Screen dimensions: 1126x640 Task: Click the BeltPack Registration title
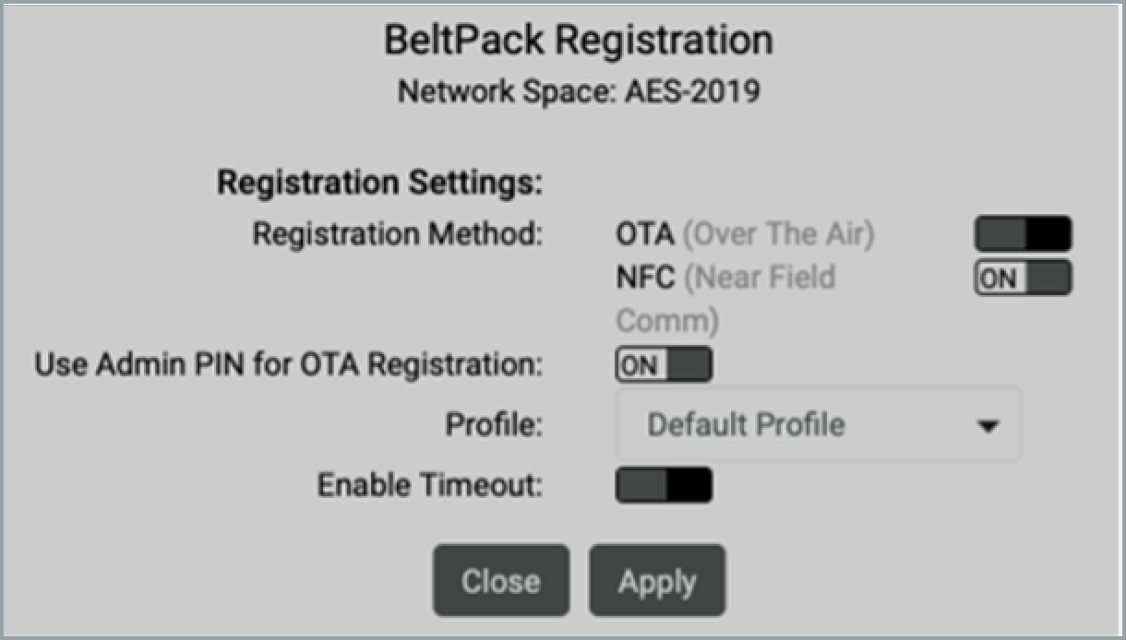(578, 41)
